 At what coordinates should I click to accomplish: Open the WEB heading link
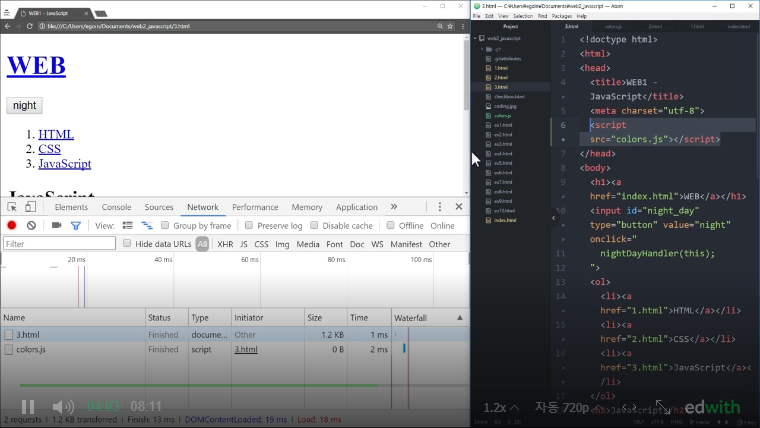point(36,65)
